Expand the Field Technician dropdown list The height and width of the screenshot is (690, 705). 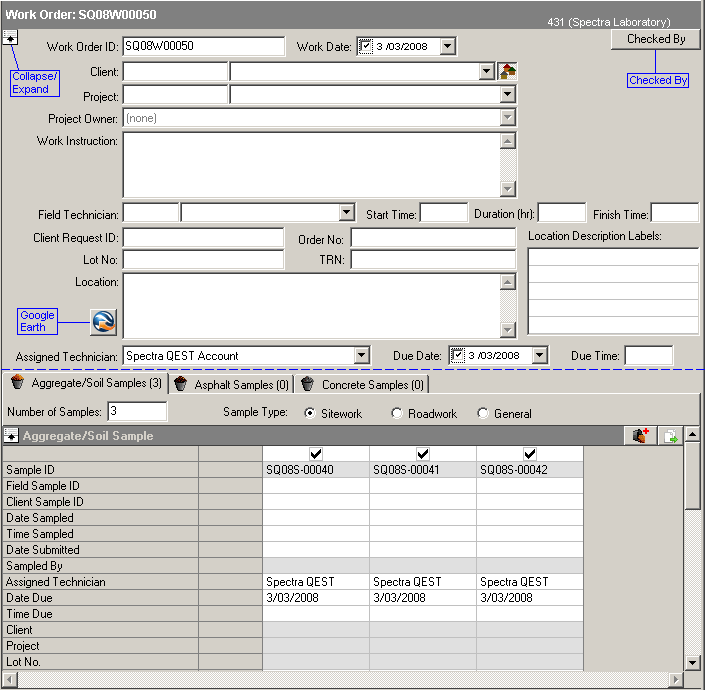347,213
